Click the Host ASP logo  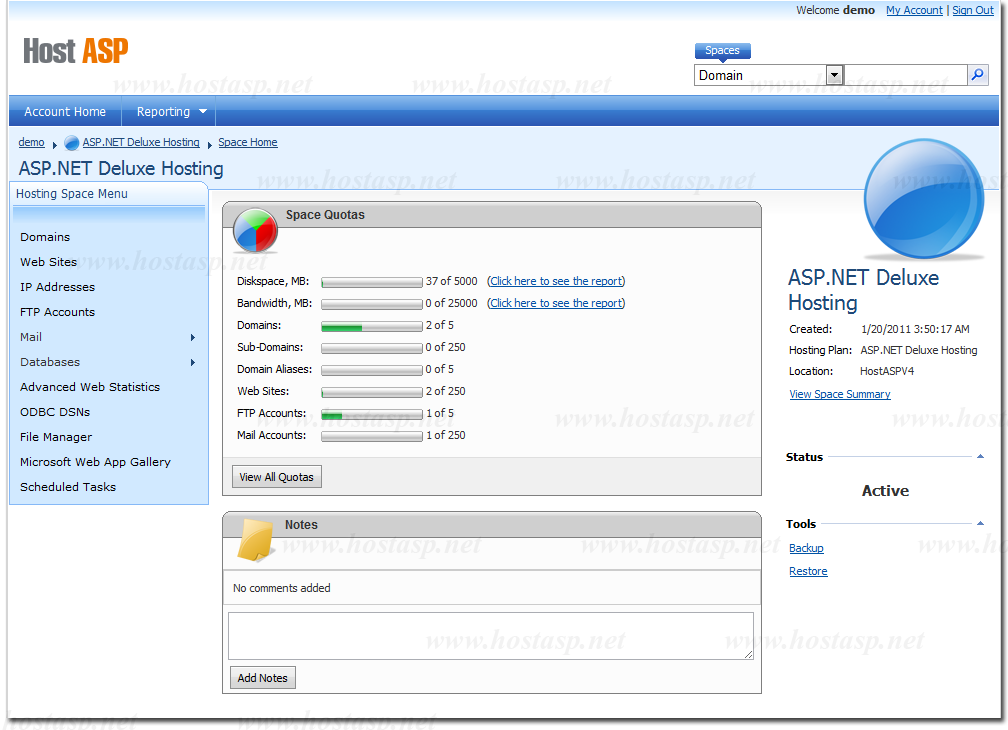click(76, 51)
